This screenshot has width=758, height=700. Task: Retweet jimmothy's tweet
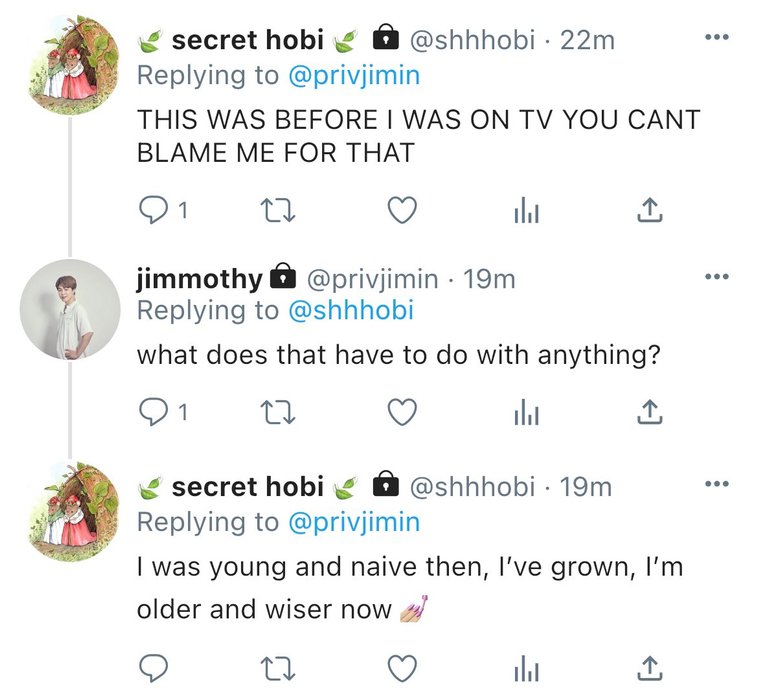(x=273, y=411)
